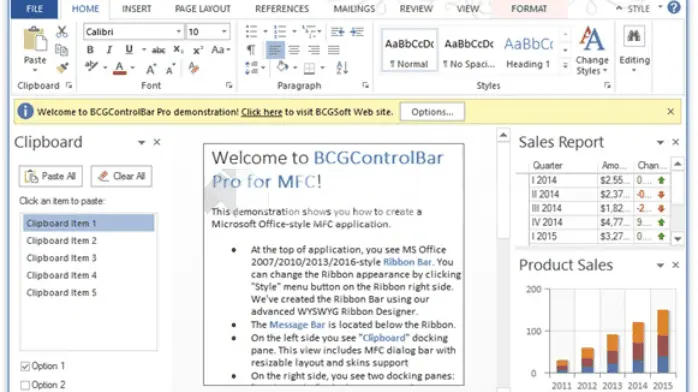Toggle bold formatting
Image resolution: width=698 pixels, height=392 pixels.
(90, 50)
